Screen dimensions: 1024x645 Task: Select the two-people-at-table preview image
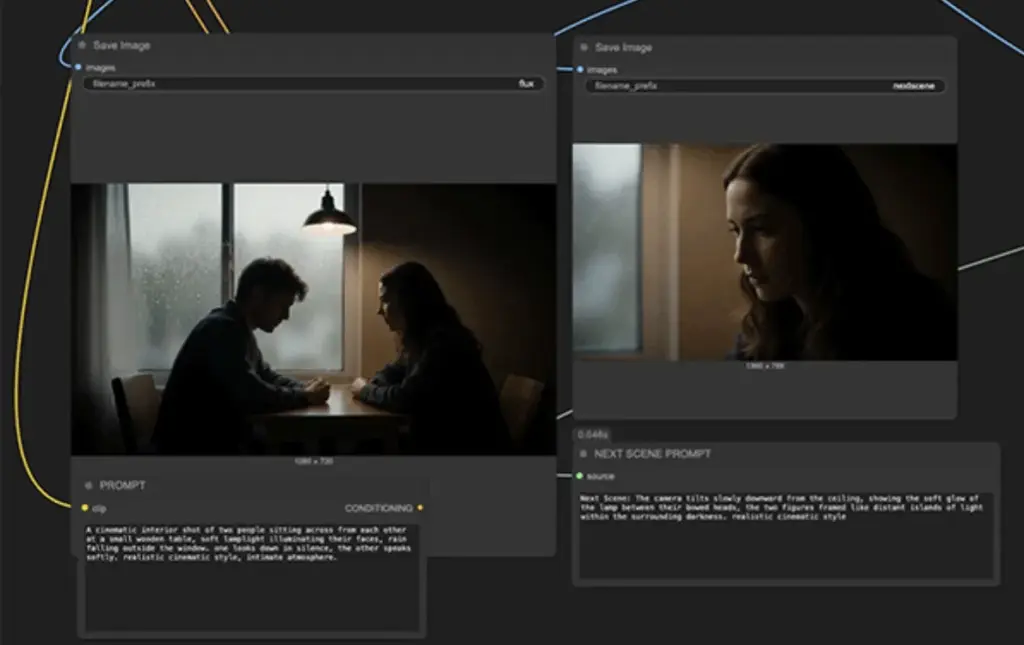tap(313, 318)
